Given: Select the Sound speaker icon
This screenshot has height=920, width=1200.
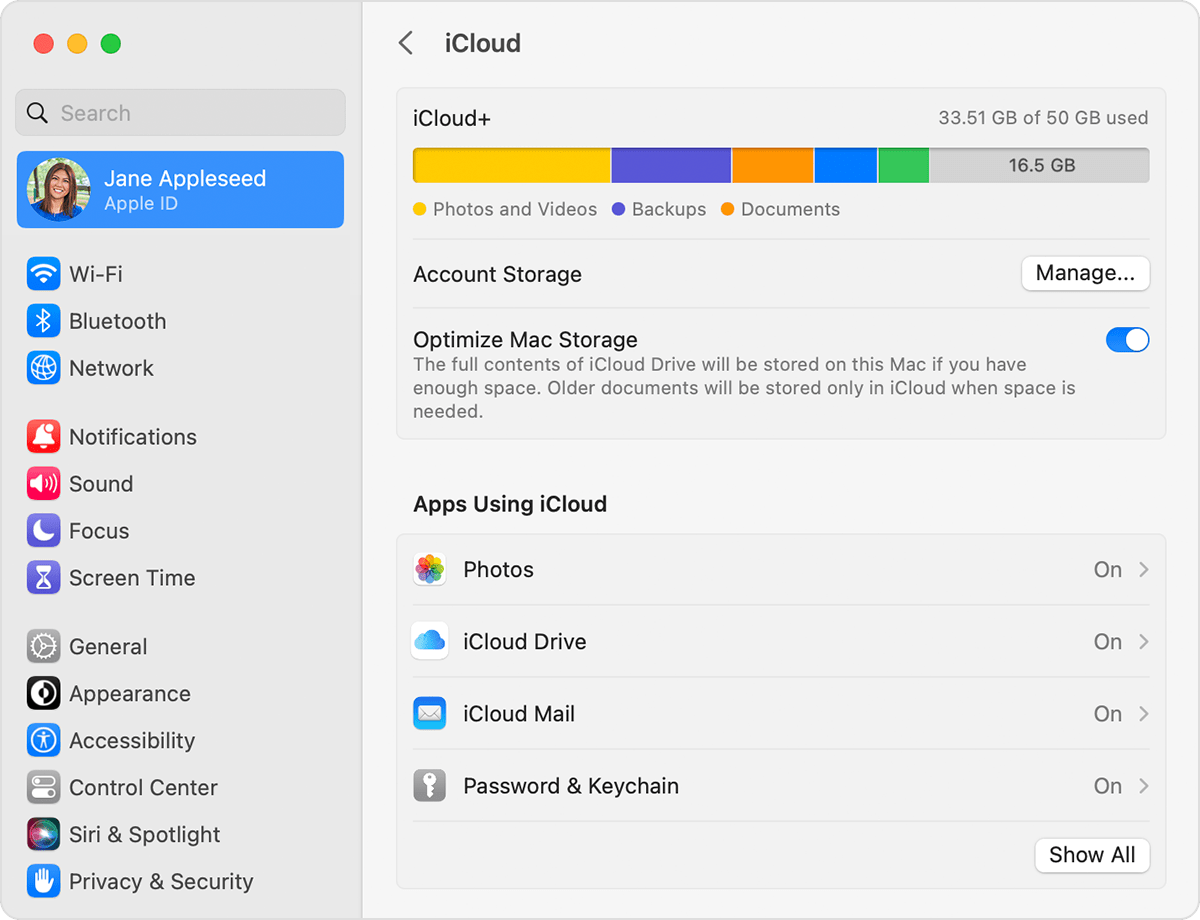Looking at the screenshot, I should [43, 483].
